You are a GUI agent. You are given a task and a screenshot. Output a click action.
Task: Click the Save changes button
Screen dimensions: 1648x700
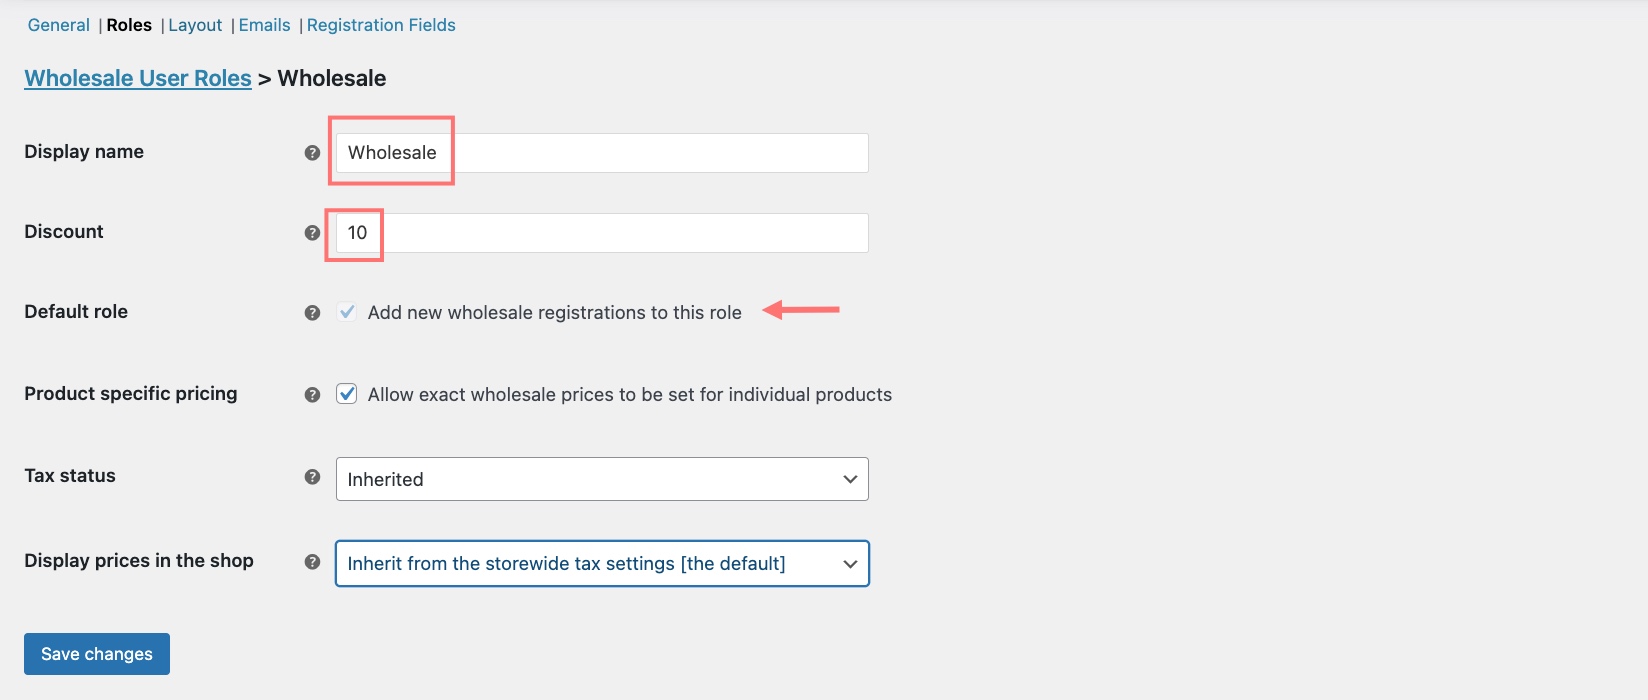click(x=97, y=654)
